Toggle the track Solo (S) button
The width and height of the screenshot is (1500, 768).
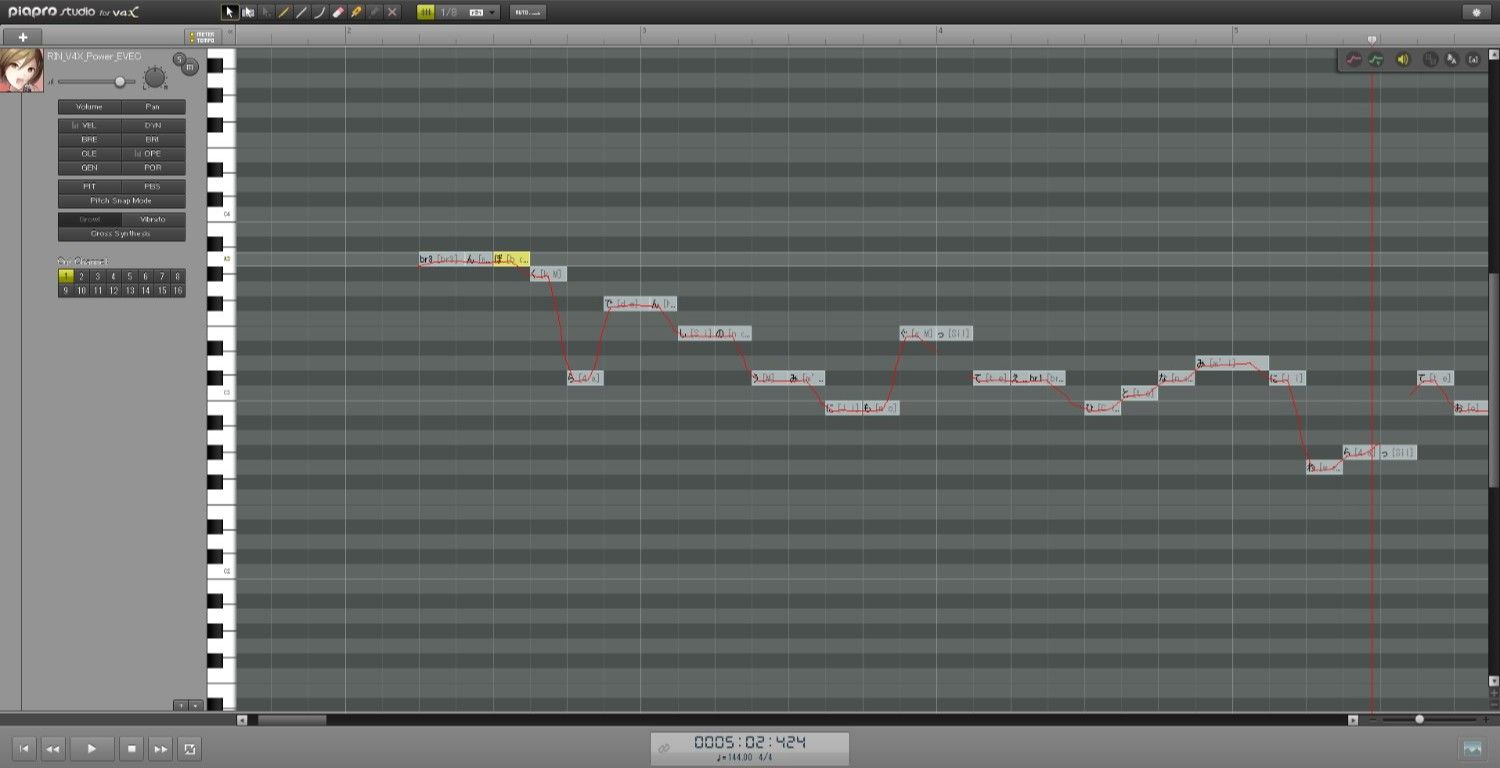click(x=179, y=60)
